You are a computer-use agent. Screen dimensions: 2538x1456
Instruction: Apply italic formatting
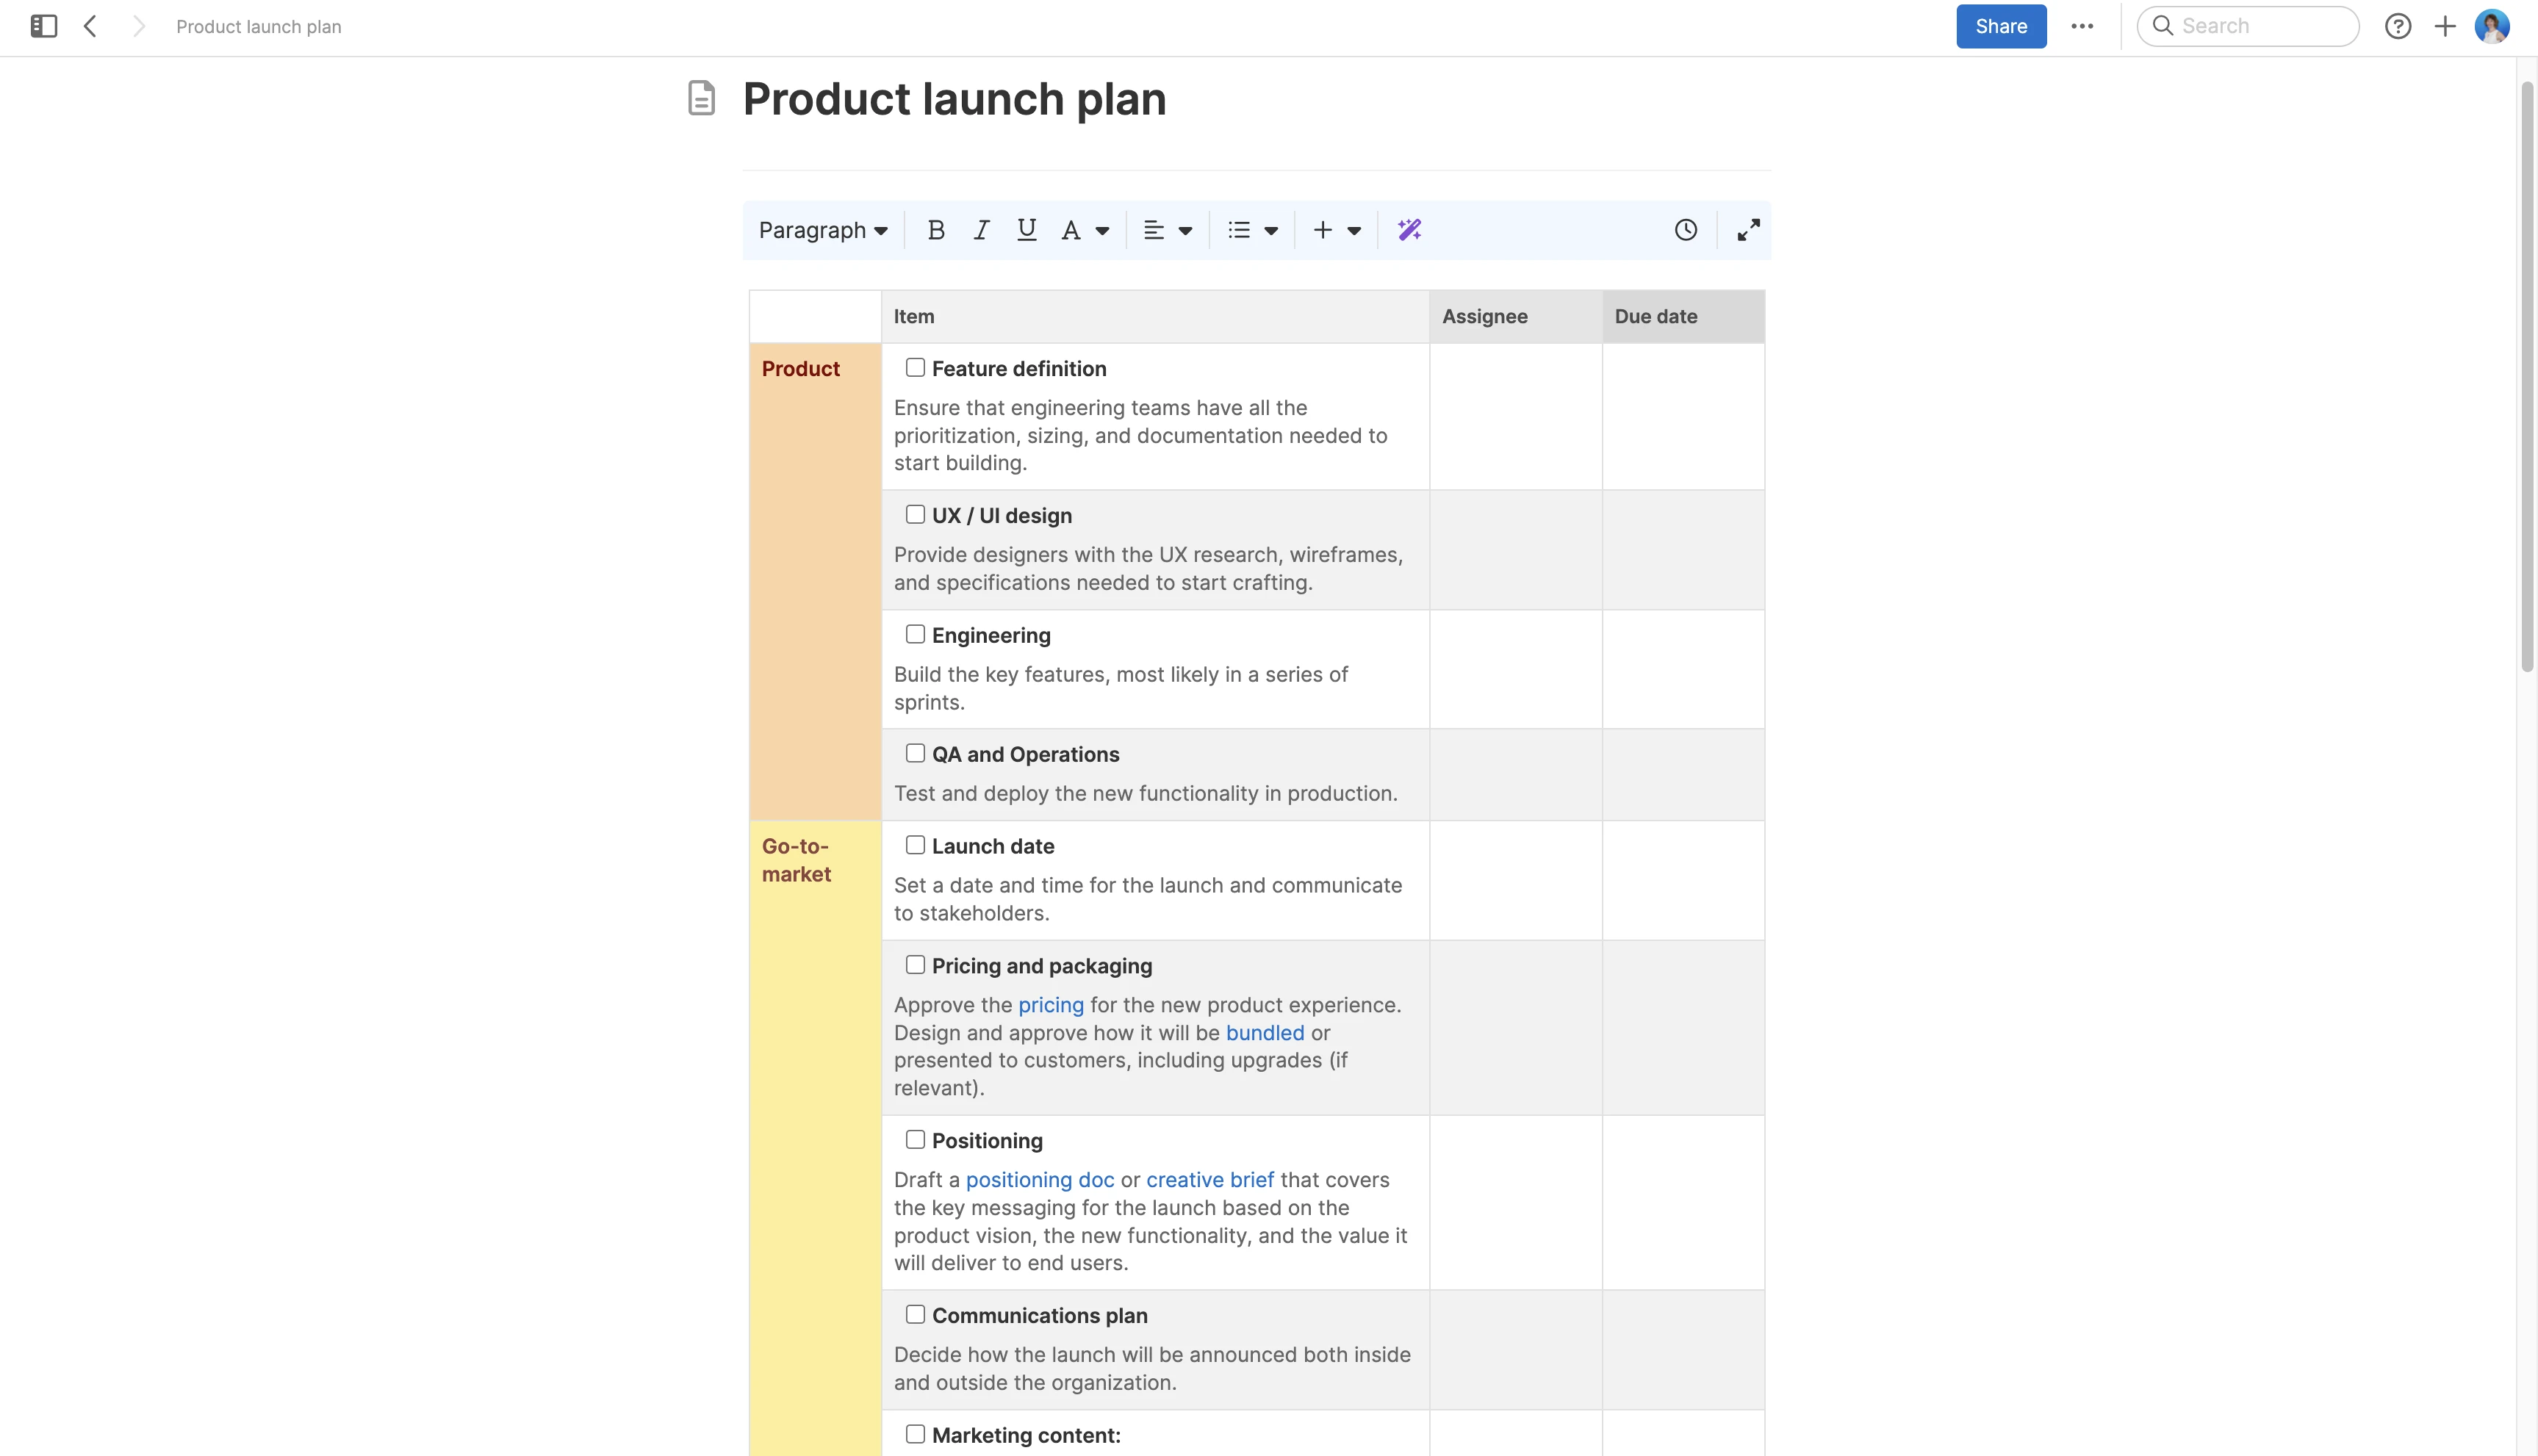(x=981, y=229)
